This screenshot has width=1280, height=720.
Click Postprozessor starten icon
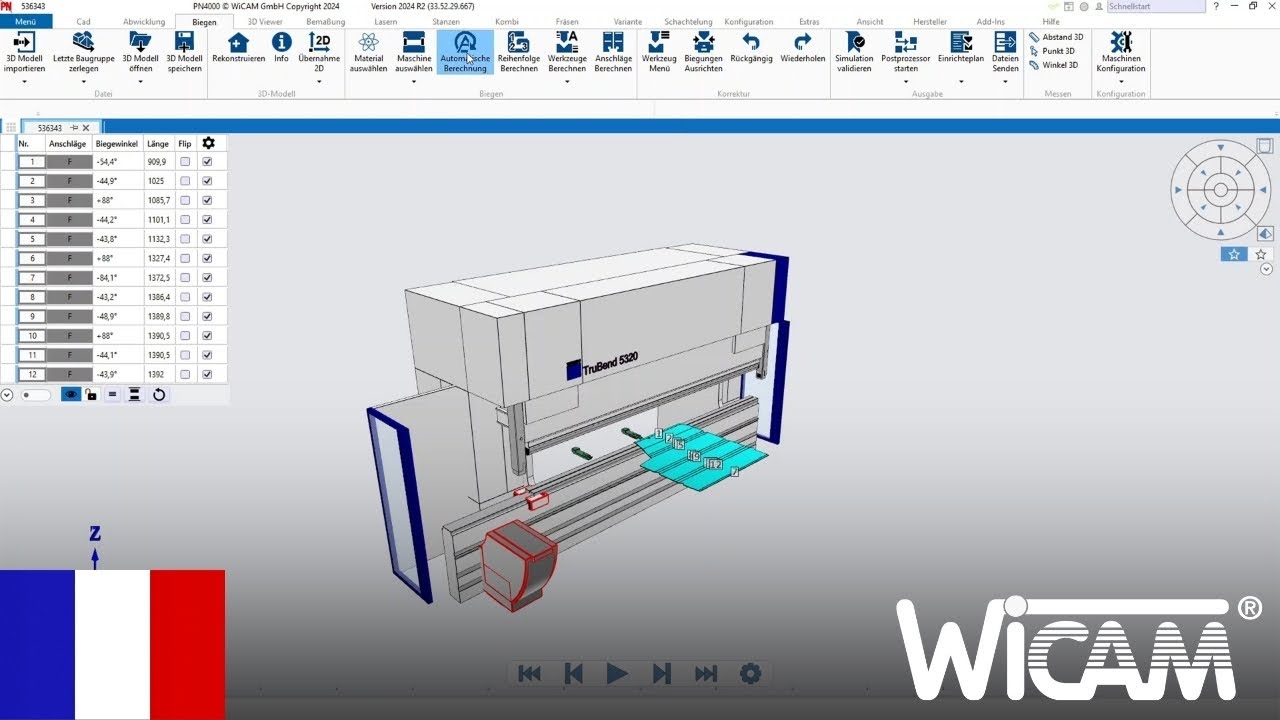906,42
